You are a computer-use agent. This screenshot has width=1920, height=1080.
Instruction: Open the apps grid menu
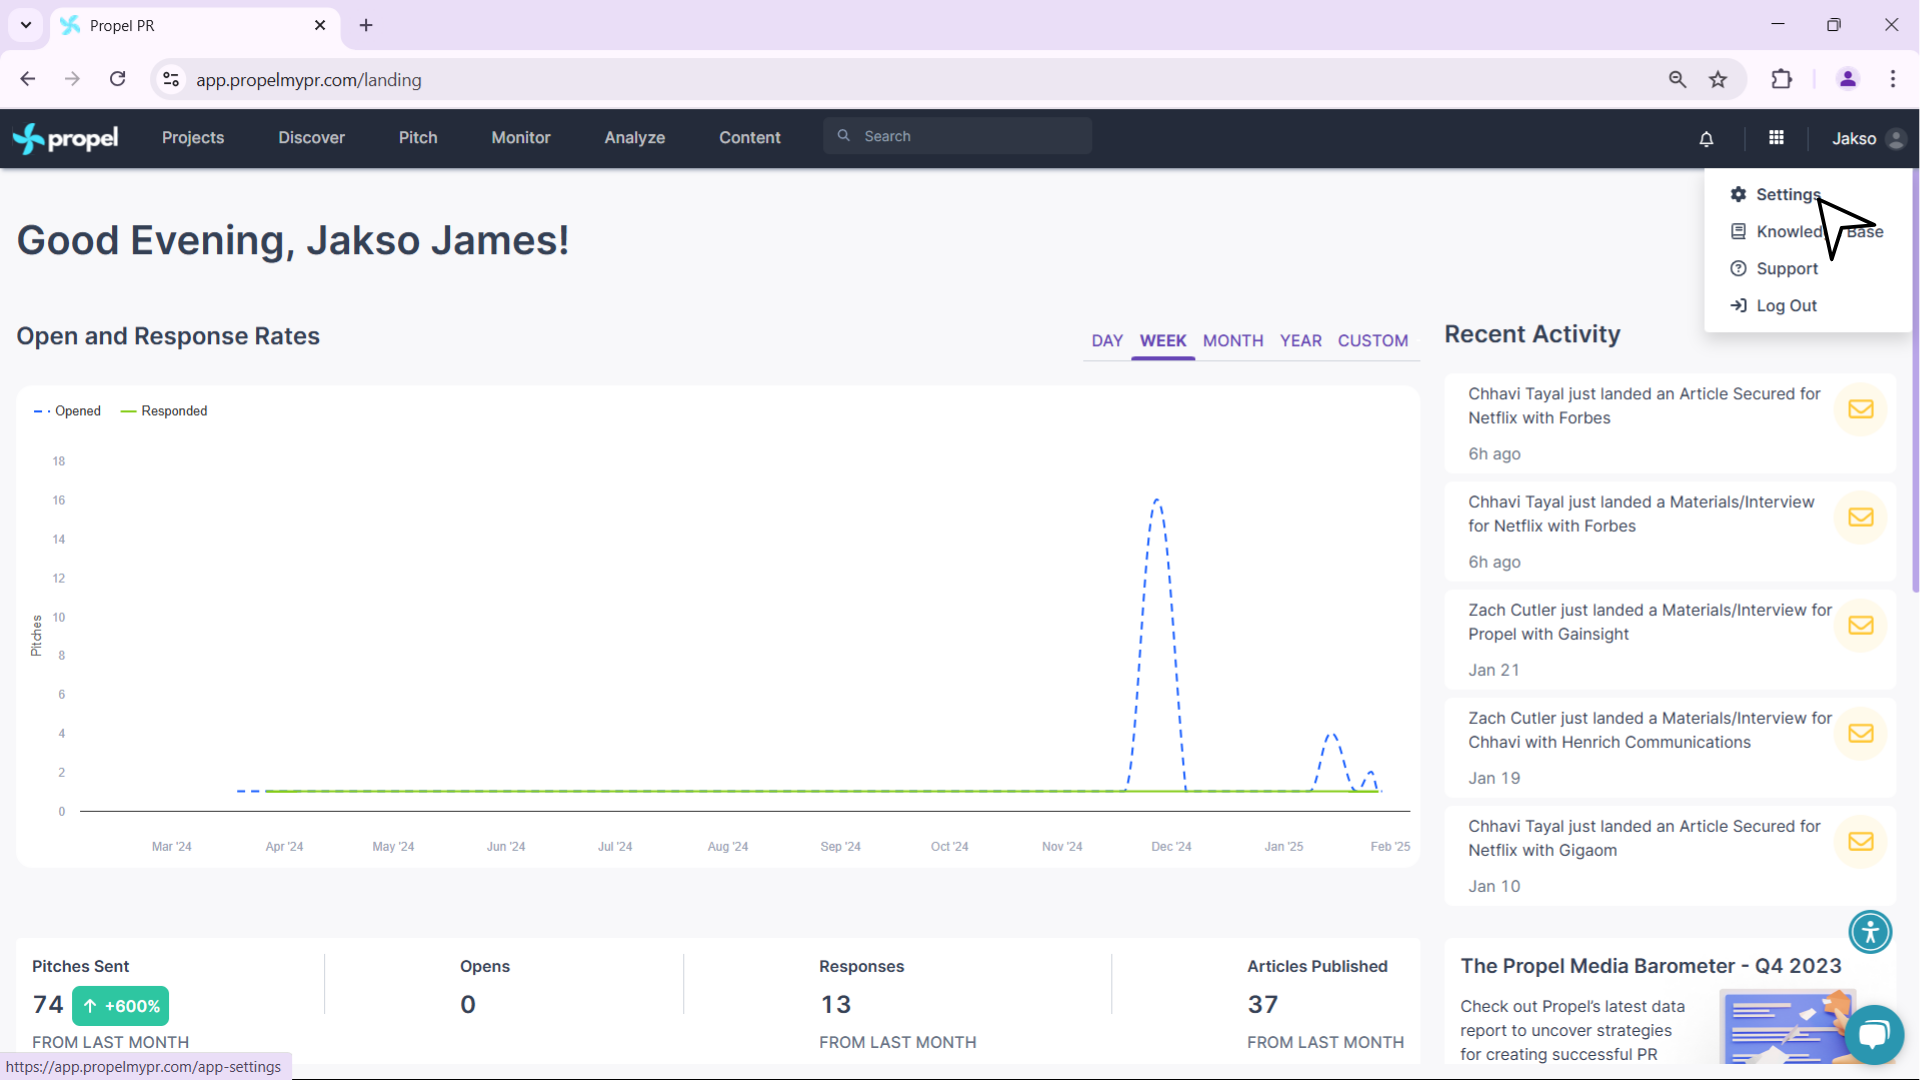tap(1776, 138)
